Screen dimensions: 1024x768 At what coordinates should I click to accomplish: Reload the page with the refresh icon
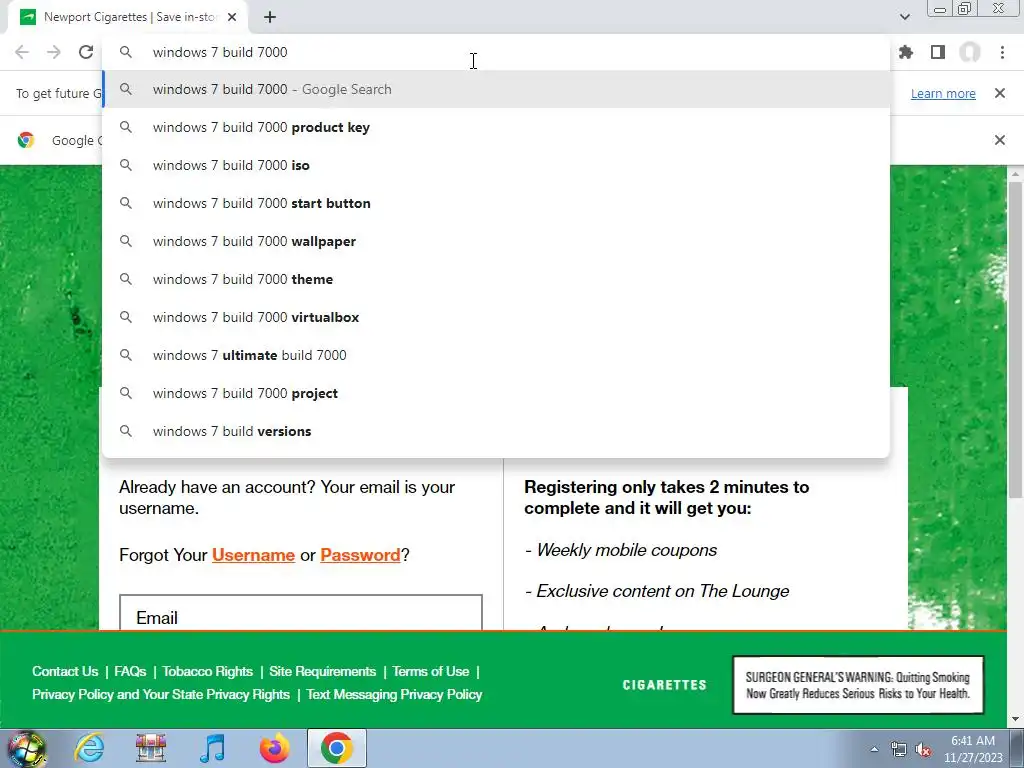point(86,52)
